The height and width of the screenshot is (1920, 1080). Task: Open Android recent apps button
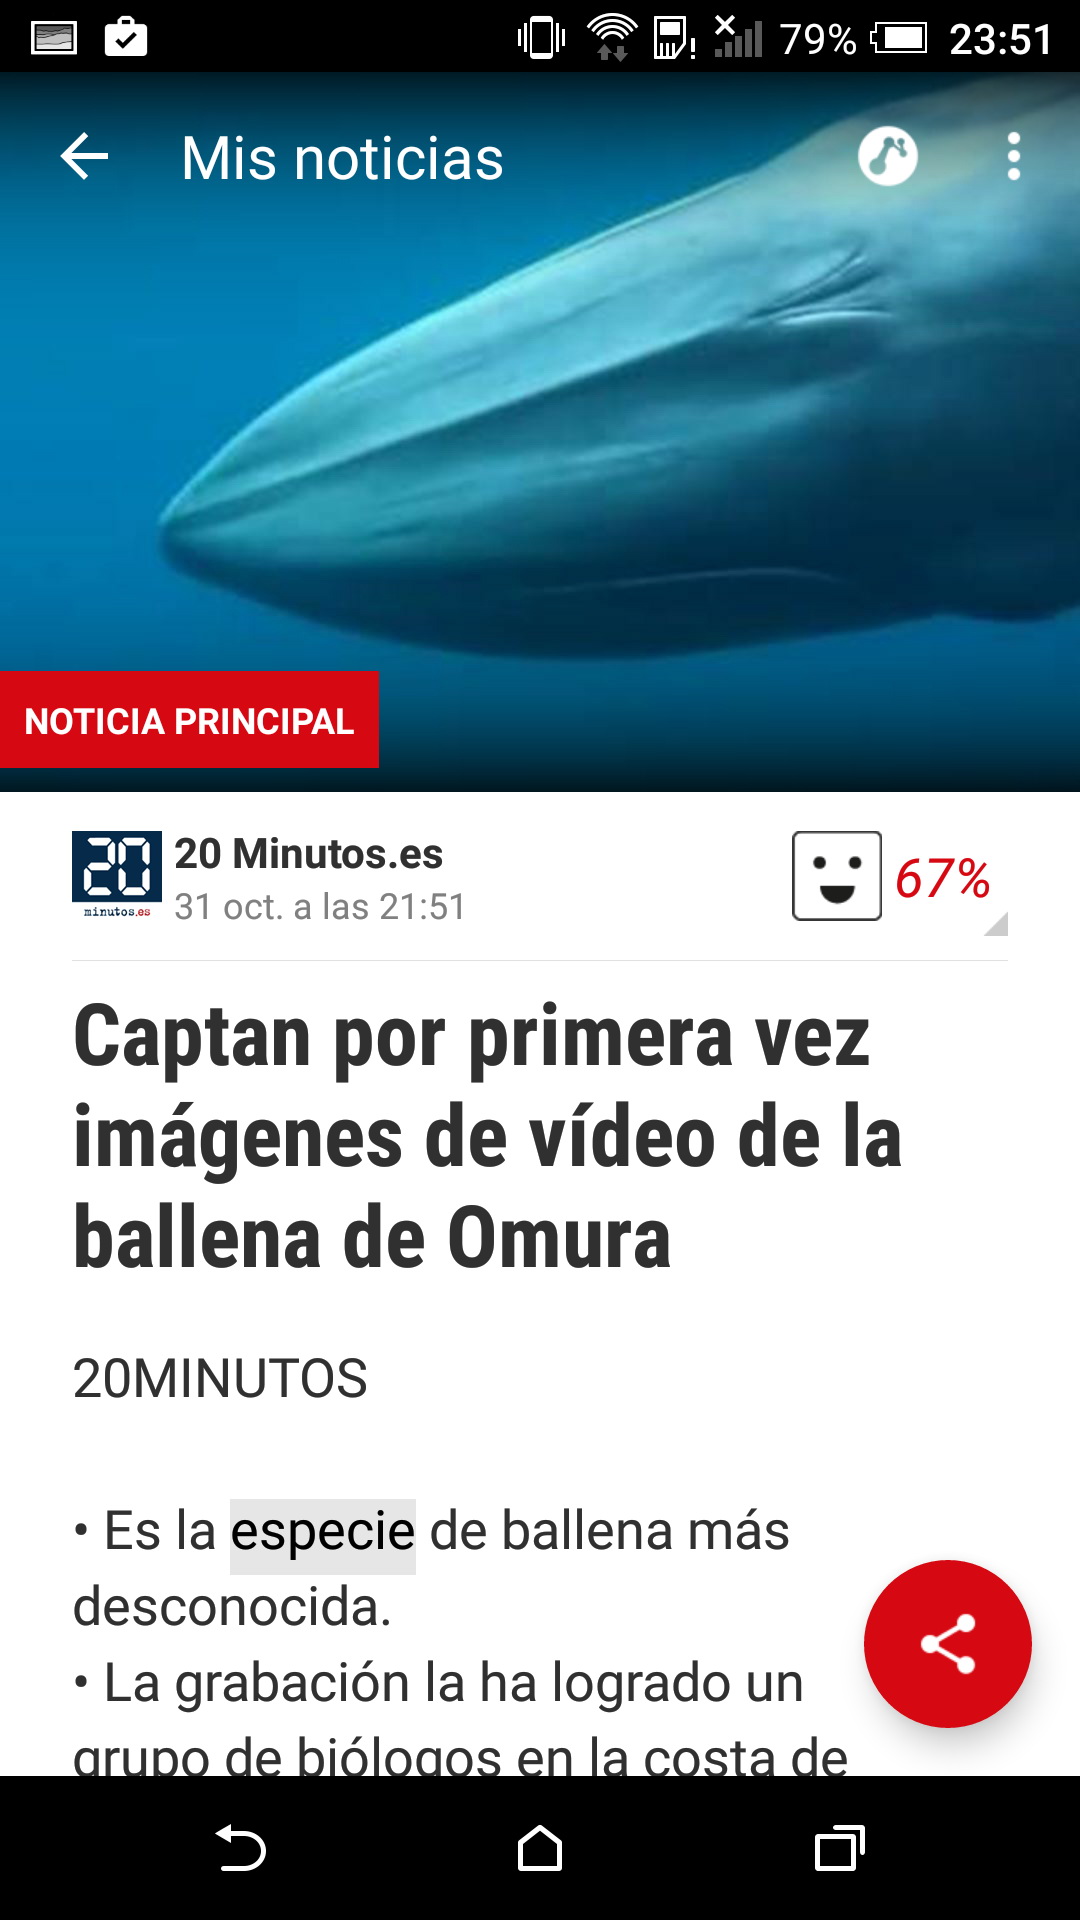click(x=840, y=1848)
